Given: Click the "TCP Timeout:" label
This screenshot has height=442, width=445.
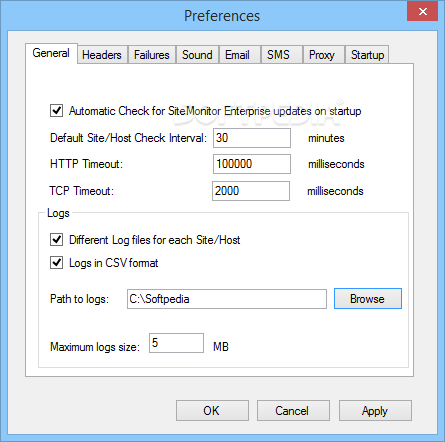Looking at the screenshot, I should click(x=82, y=191).
